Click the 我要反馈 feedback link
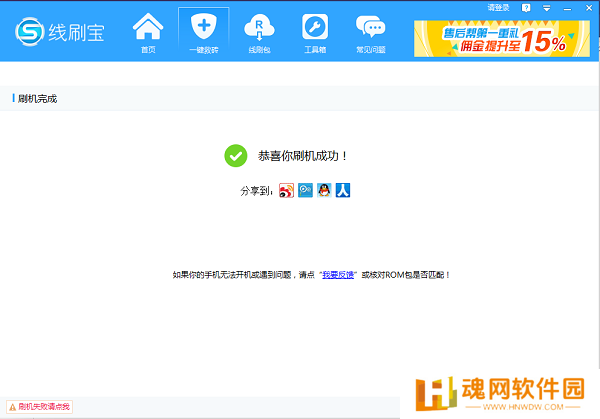 point(338,275)
